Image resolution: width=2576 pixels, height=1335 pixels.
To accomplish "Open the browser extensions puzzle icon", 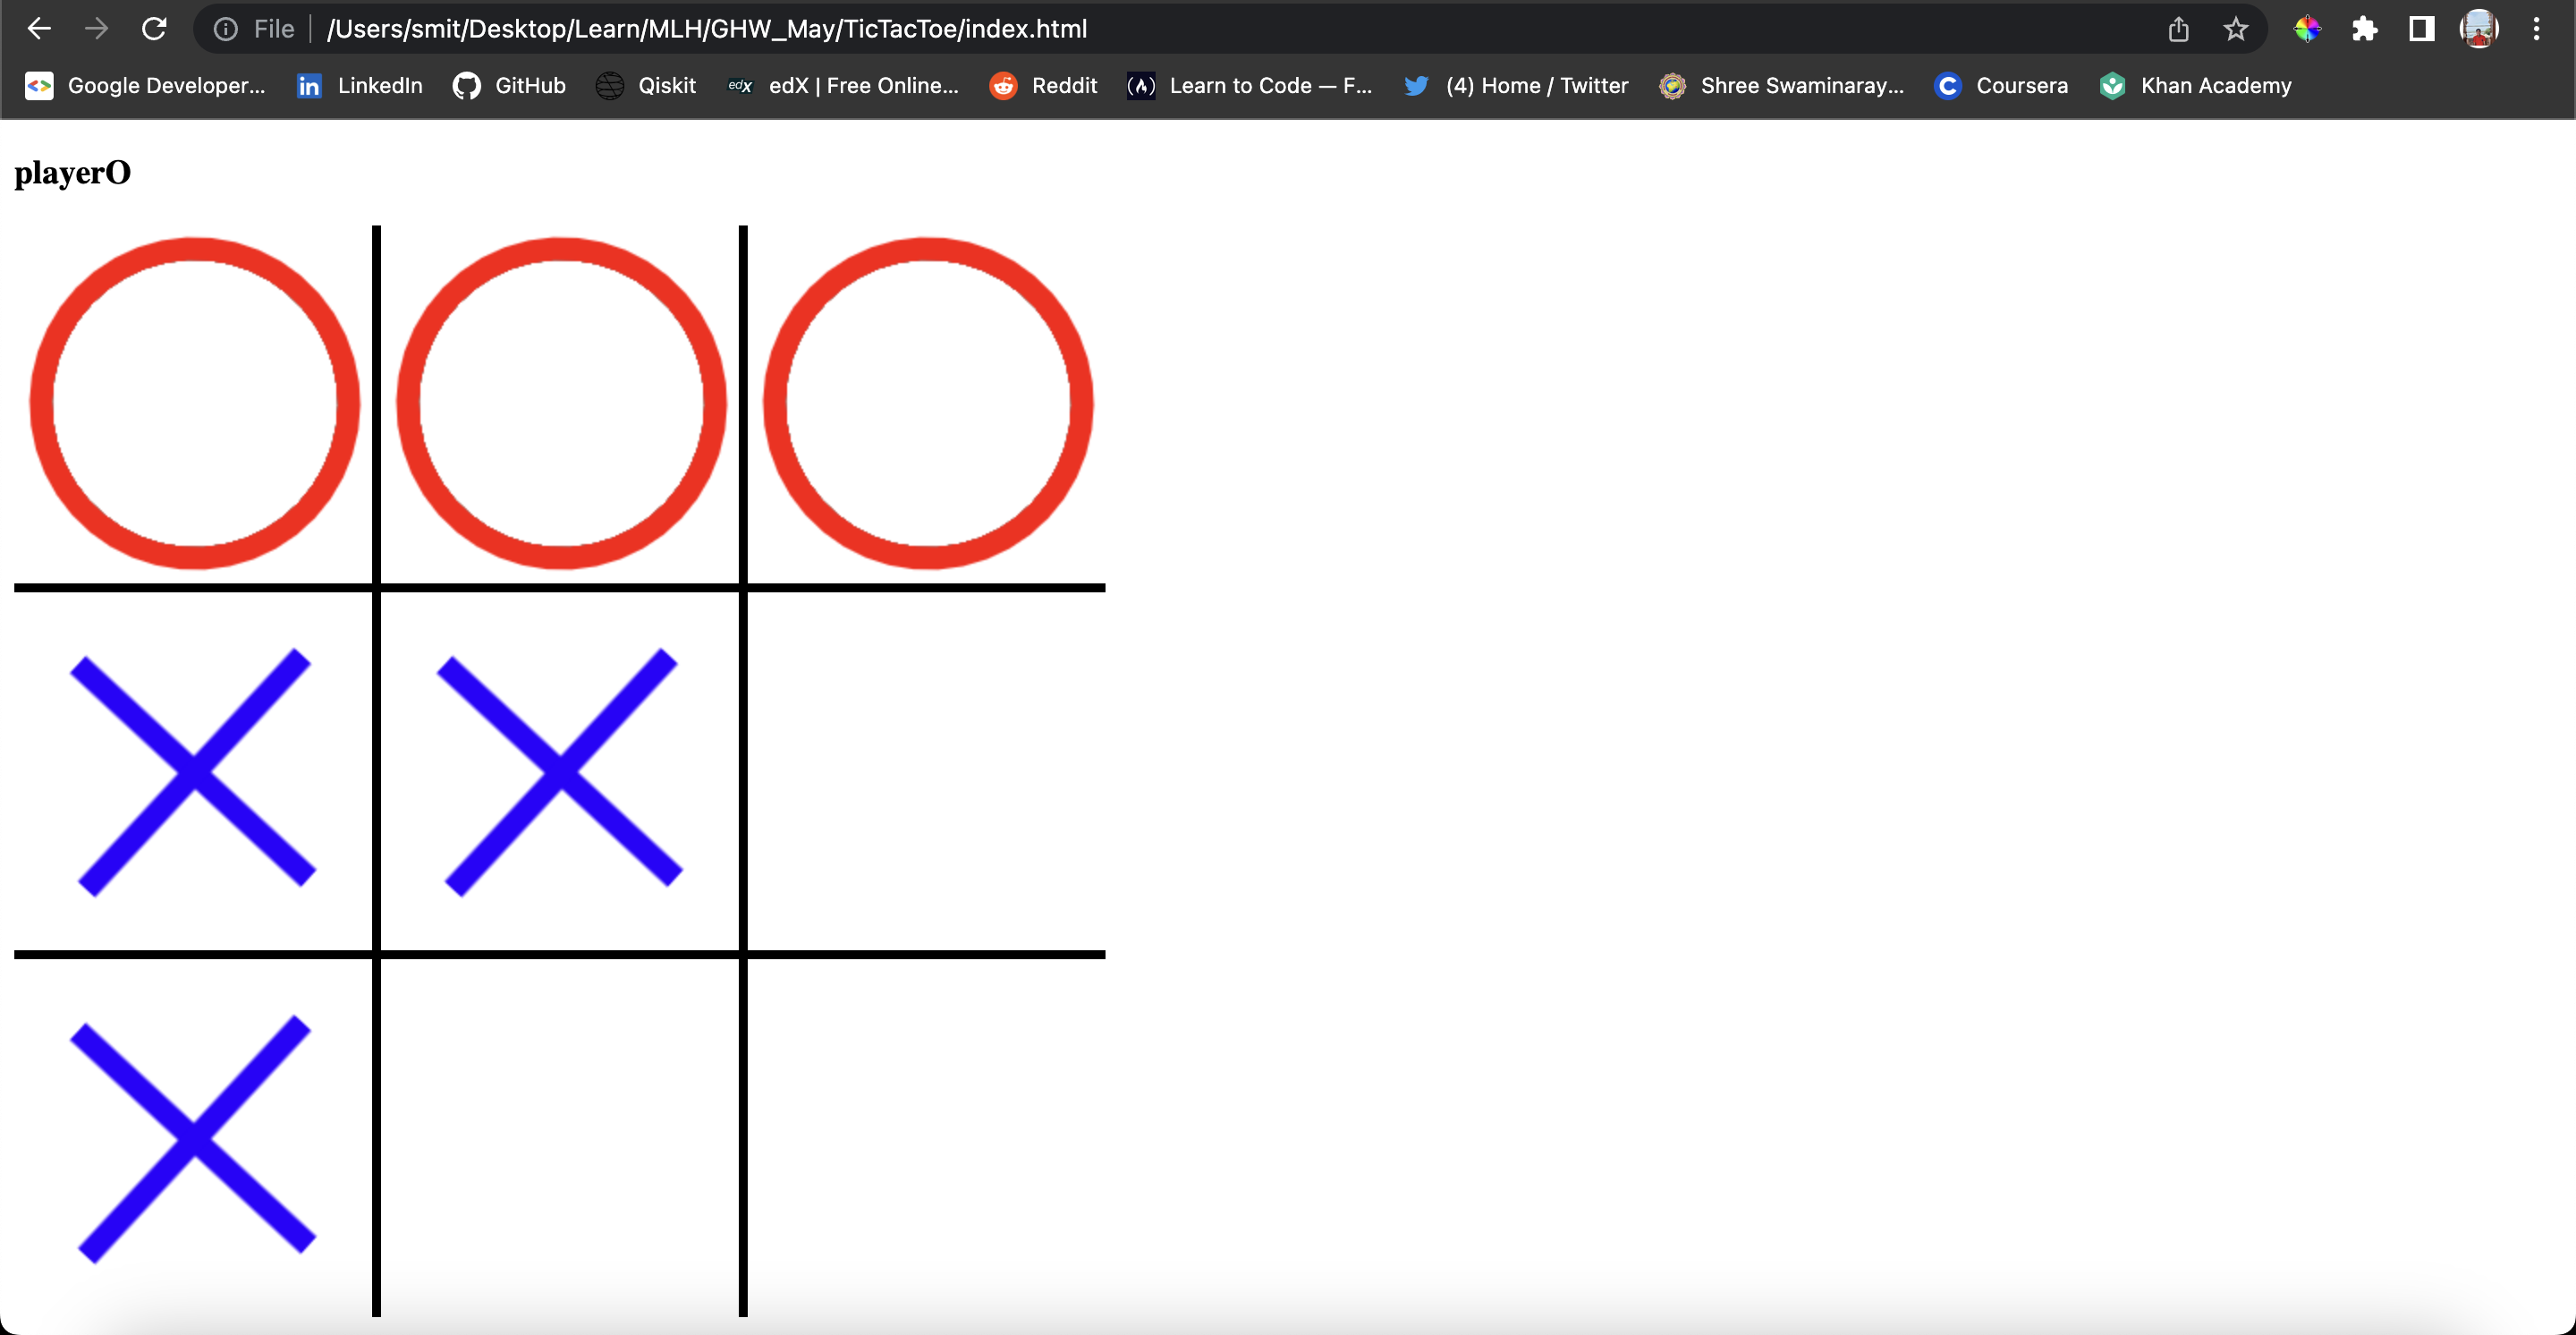I will point(2365,28).
